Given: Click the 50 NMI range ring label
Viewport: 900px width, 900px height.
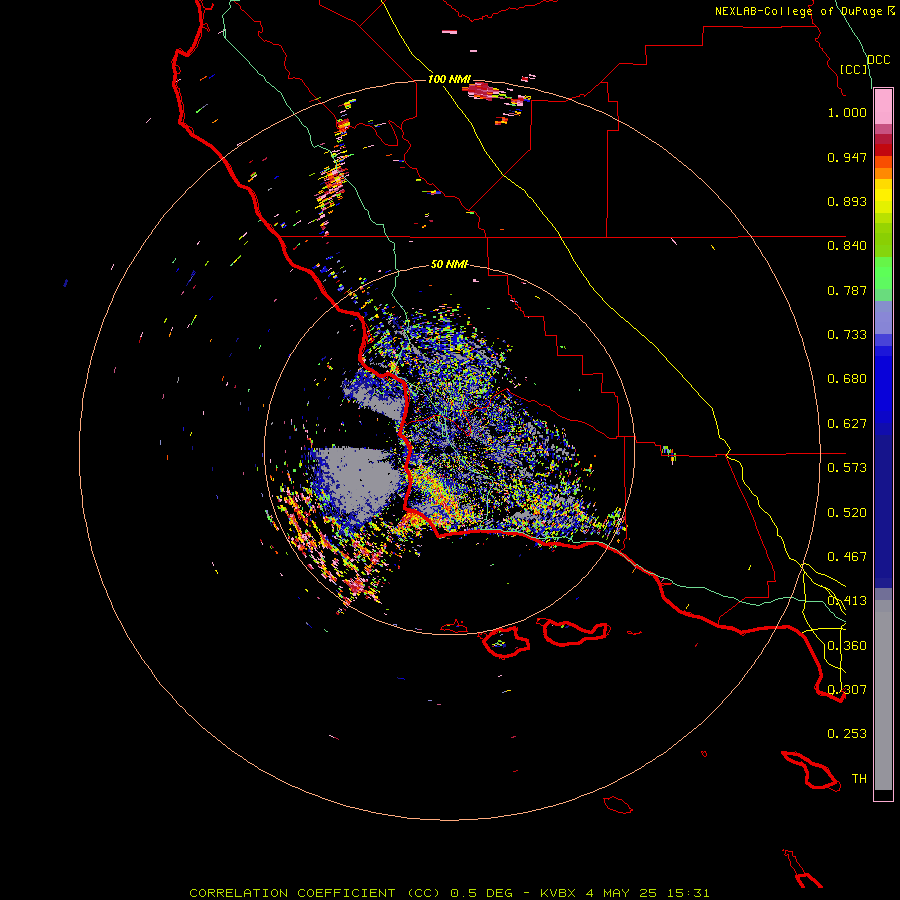Looking at the screenshot, I should [x=449, y=264].
